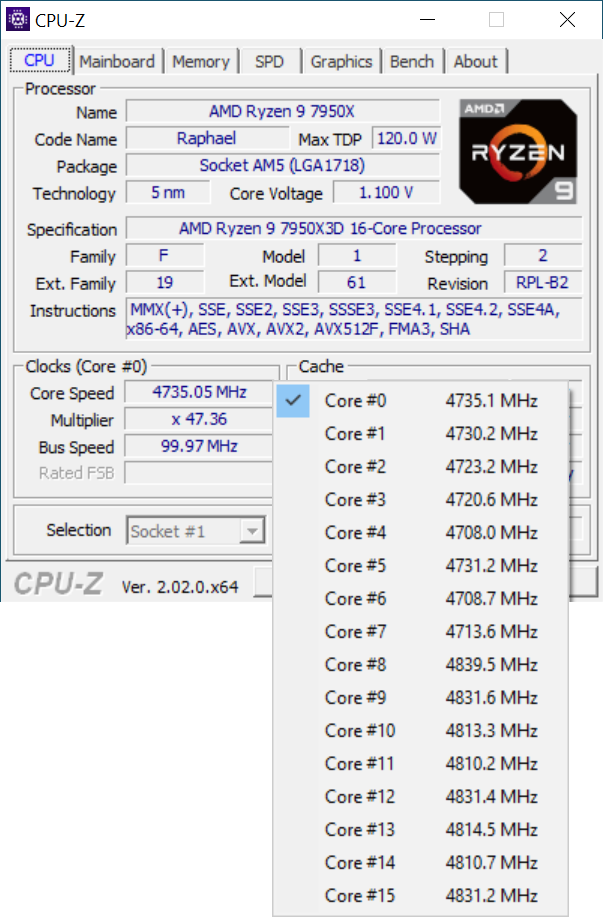Choose Core #15 at 4831.2 MHz
This screenshot has height=917, width=603.
click(421, 896)
